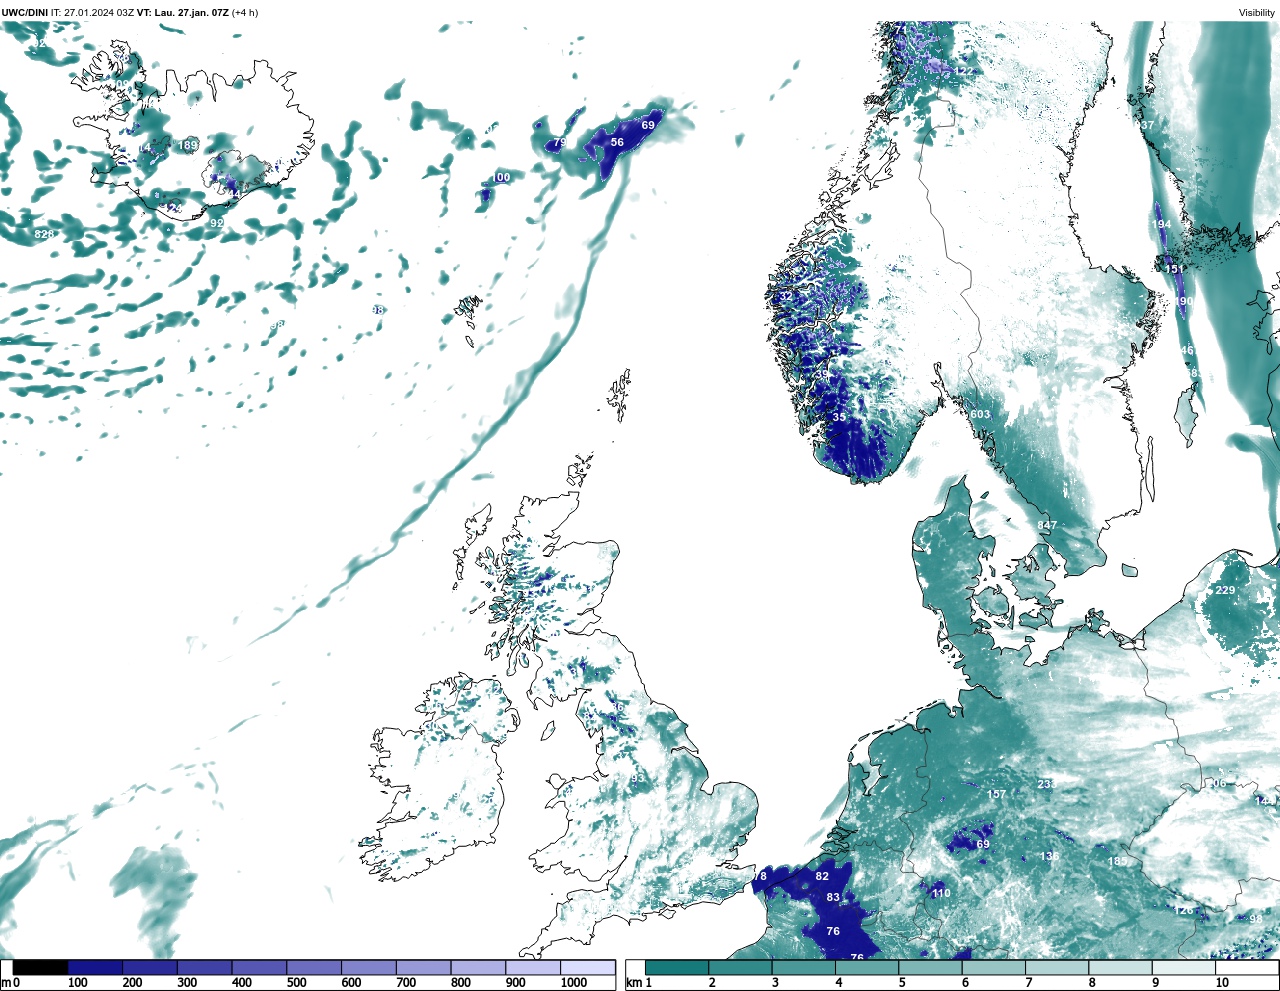1280x991 pixels.
Task: Click the 'UWC/DINI' model label
Action: pyautogui.click(x=24, y=13)
